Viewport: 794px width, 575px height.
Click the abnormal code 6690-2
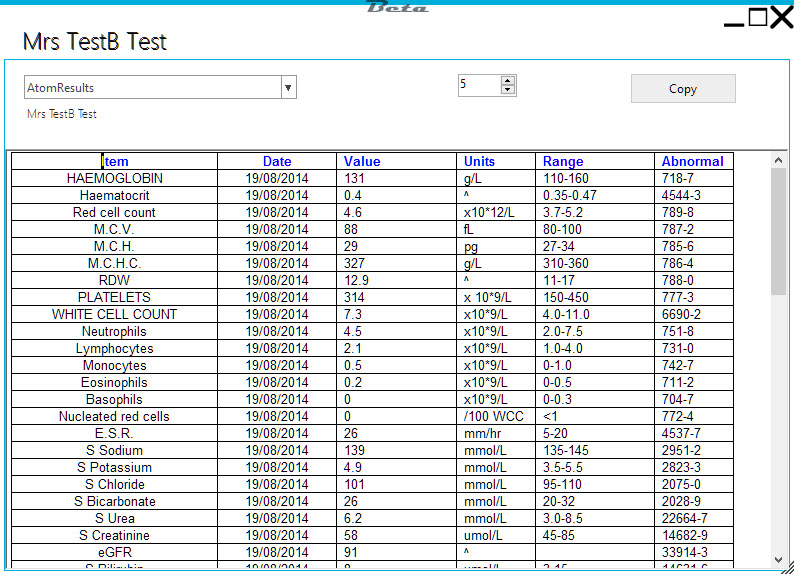pos(694,314)
